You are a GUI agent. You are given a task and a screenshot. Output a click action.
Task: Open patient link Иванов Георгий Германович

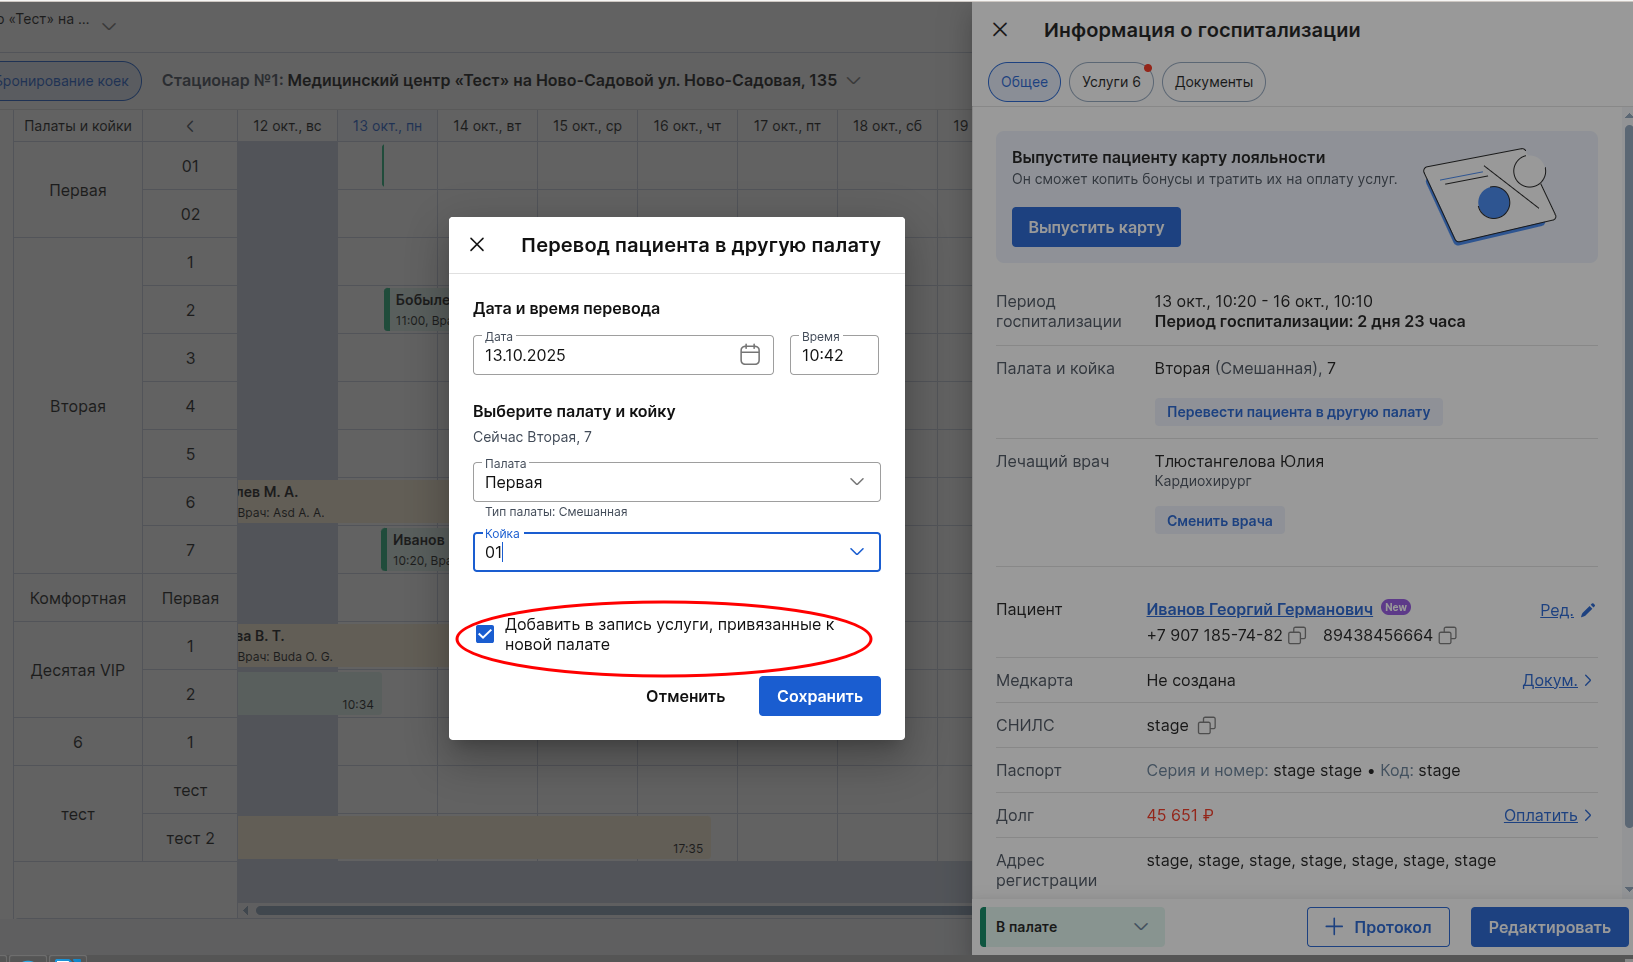click(1259, 609)
